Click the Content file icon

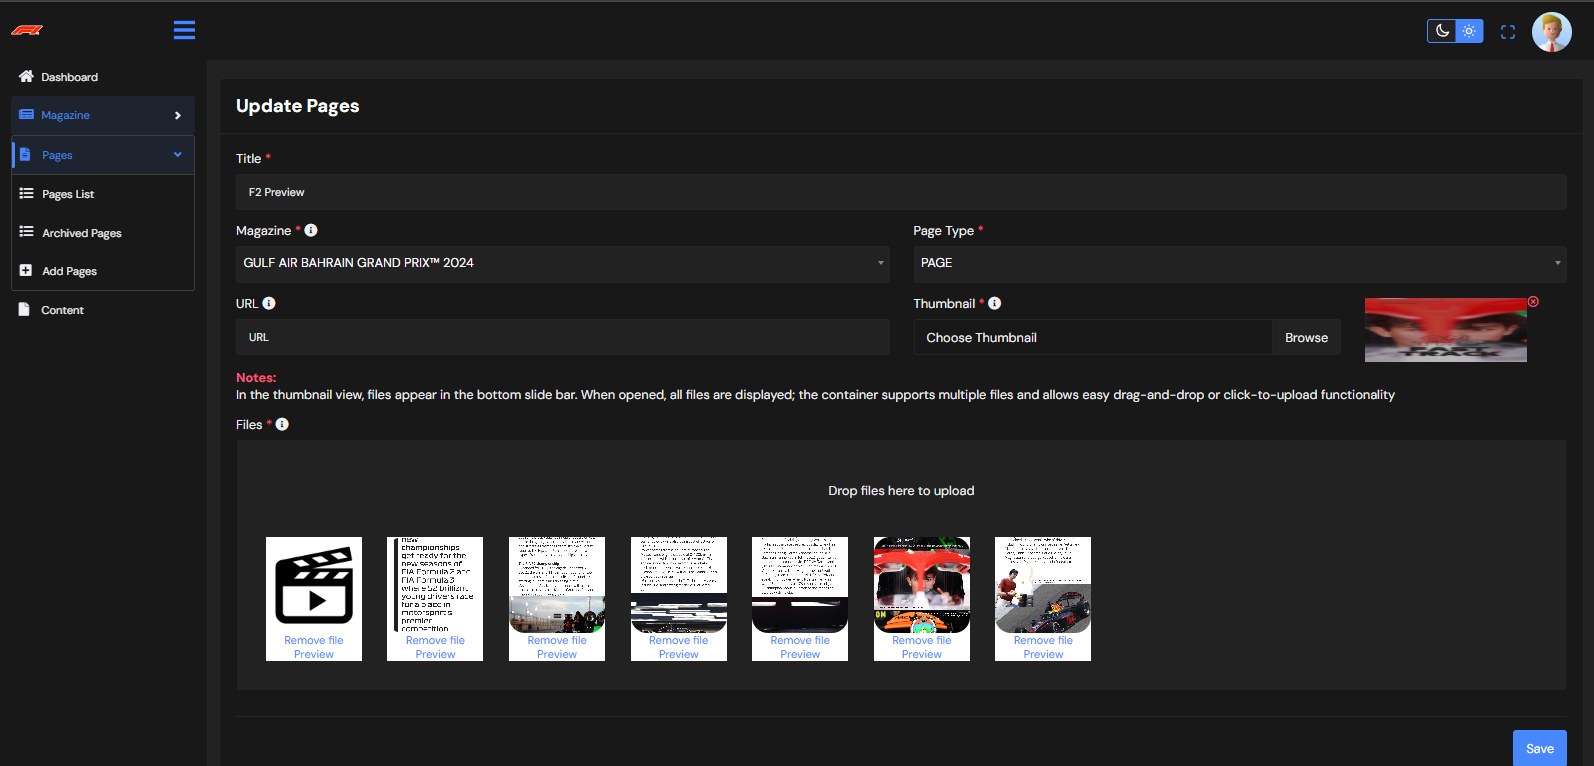click(24, 309)
